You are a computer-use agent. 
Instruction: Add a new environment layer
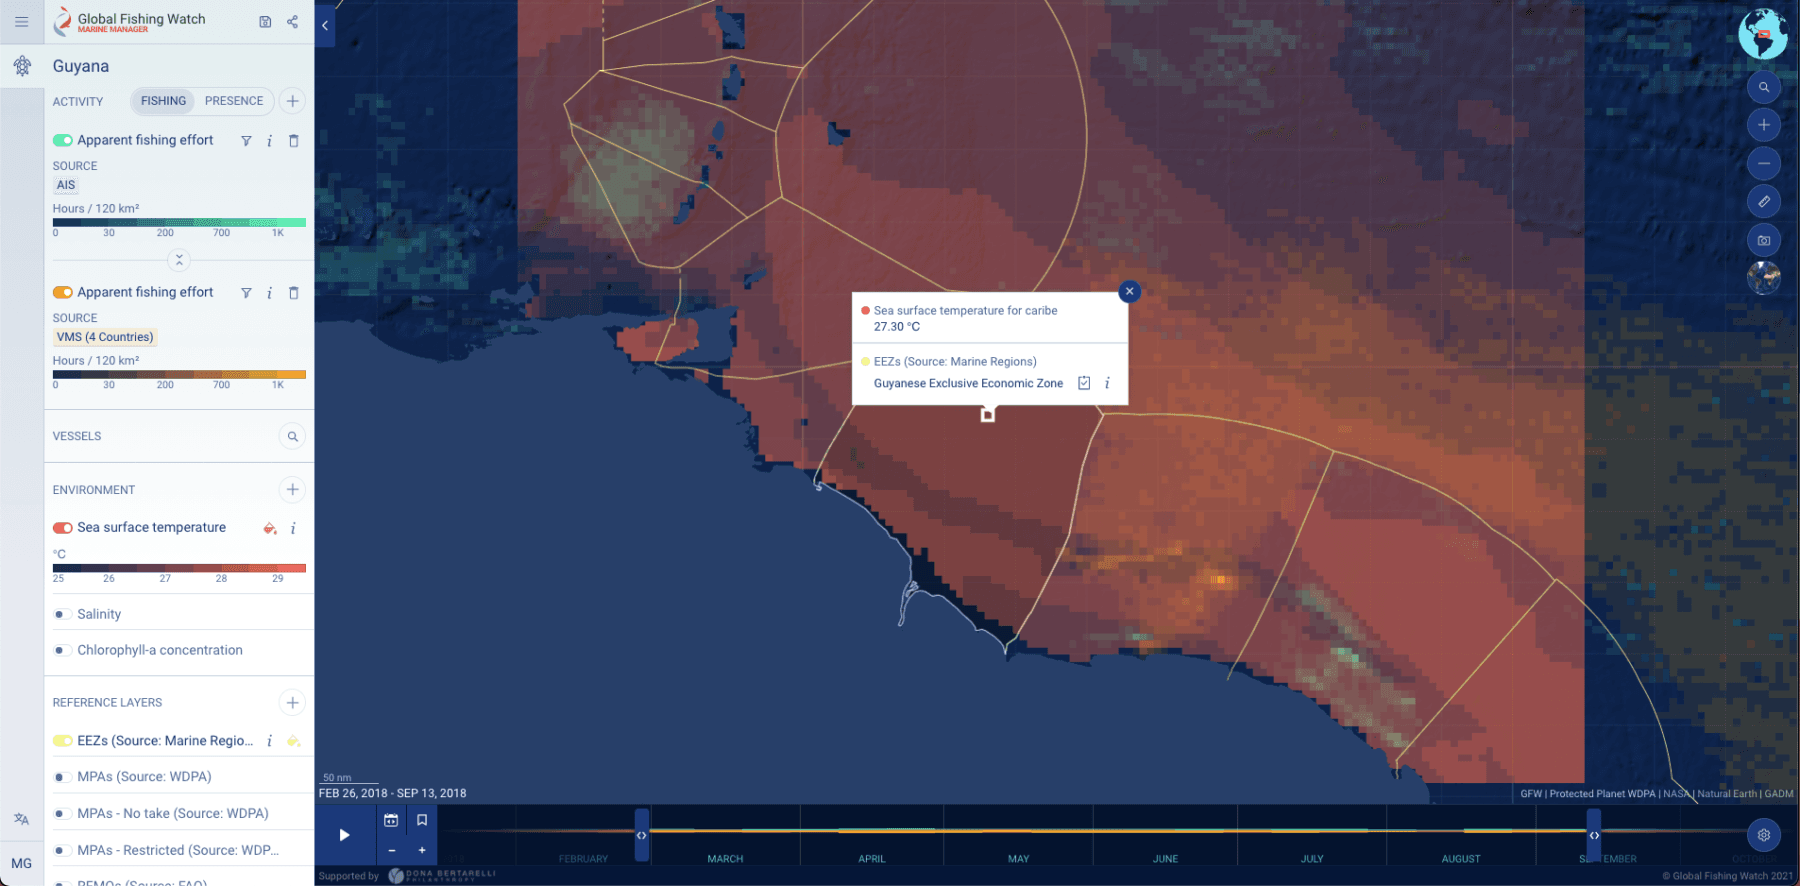tap(292, 489)
